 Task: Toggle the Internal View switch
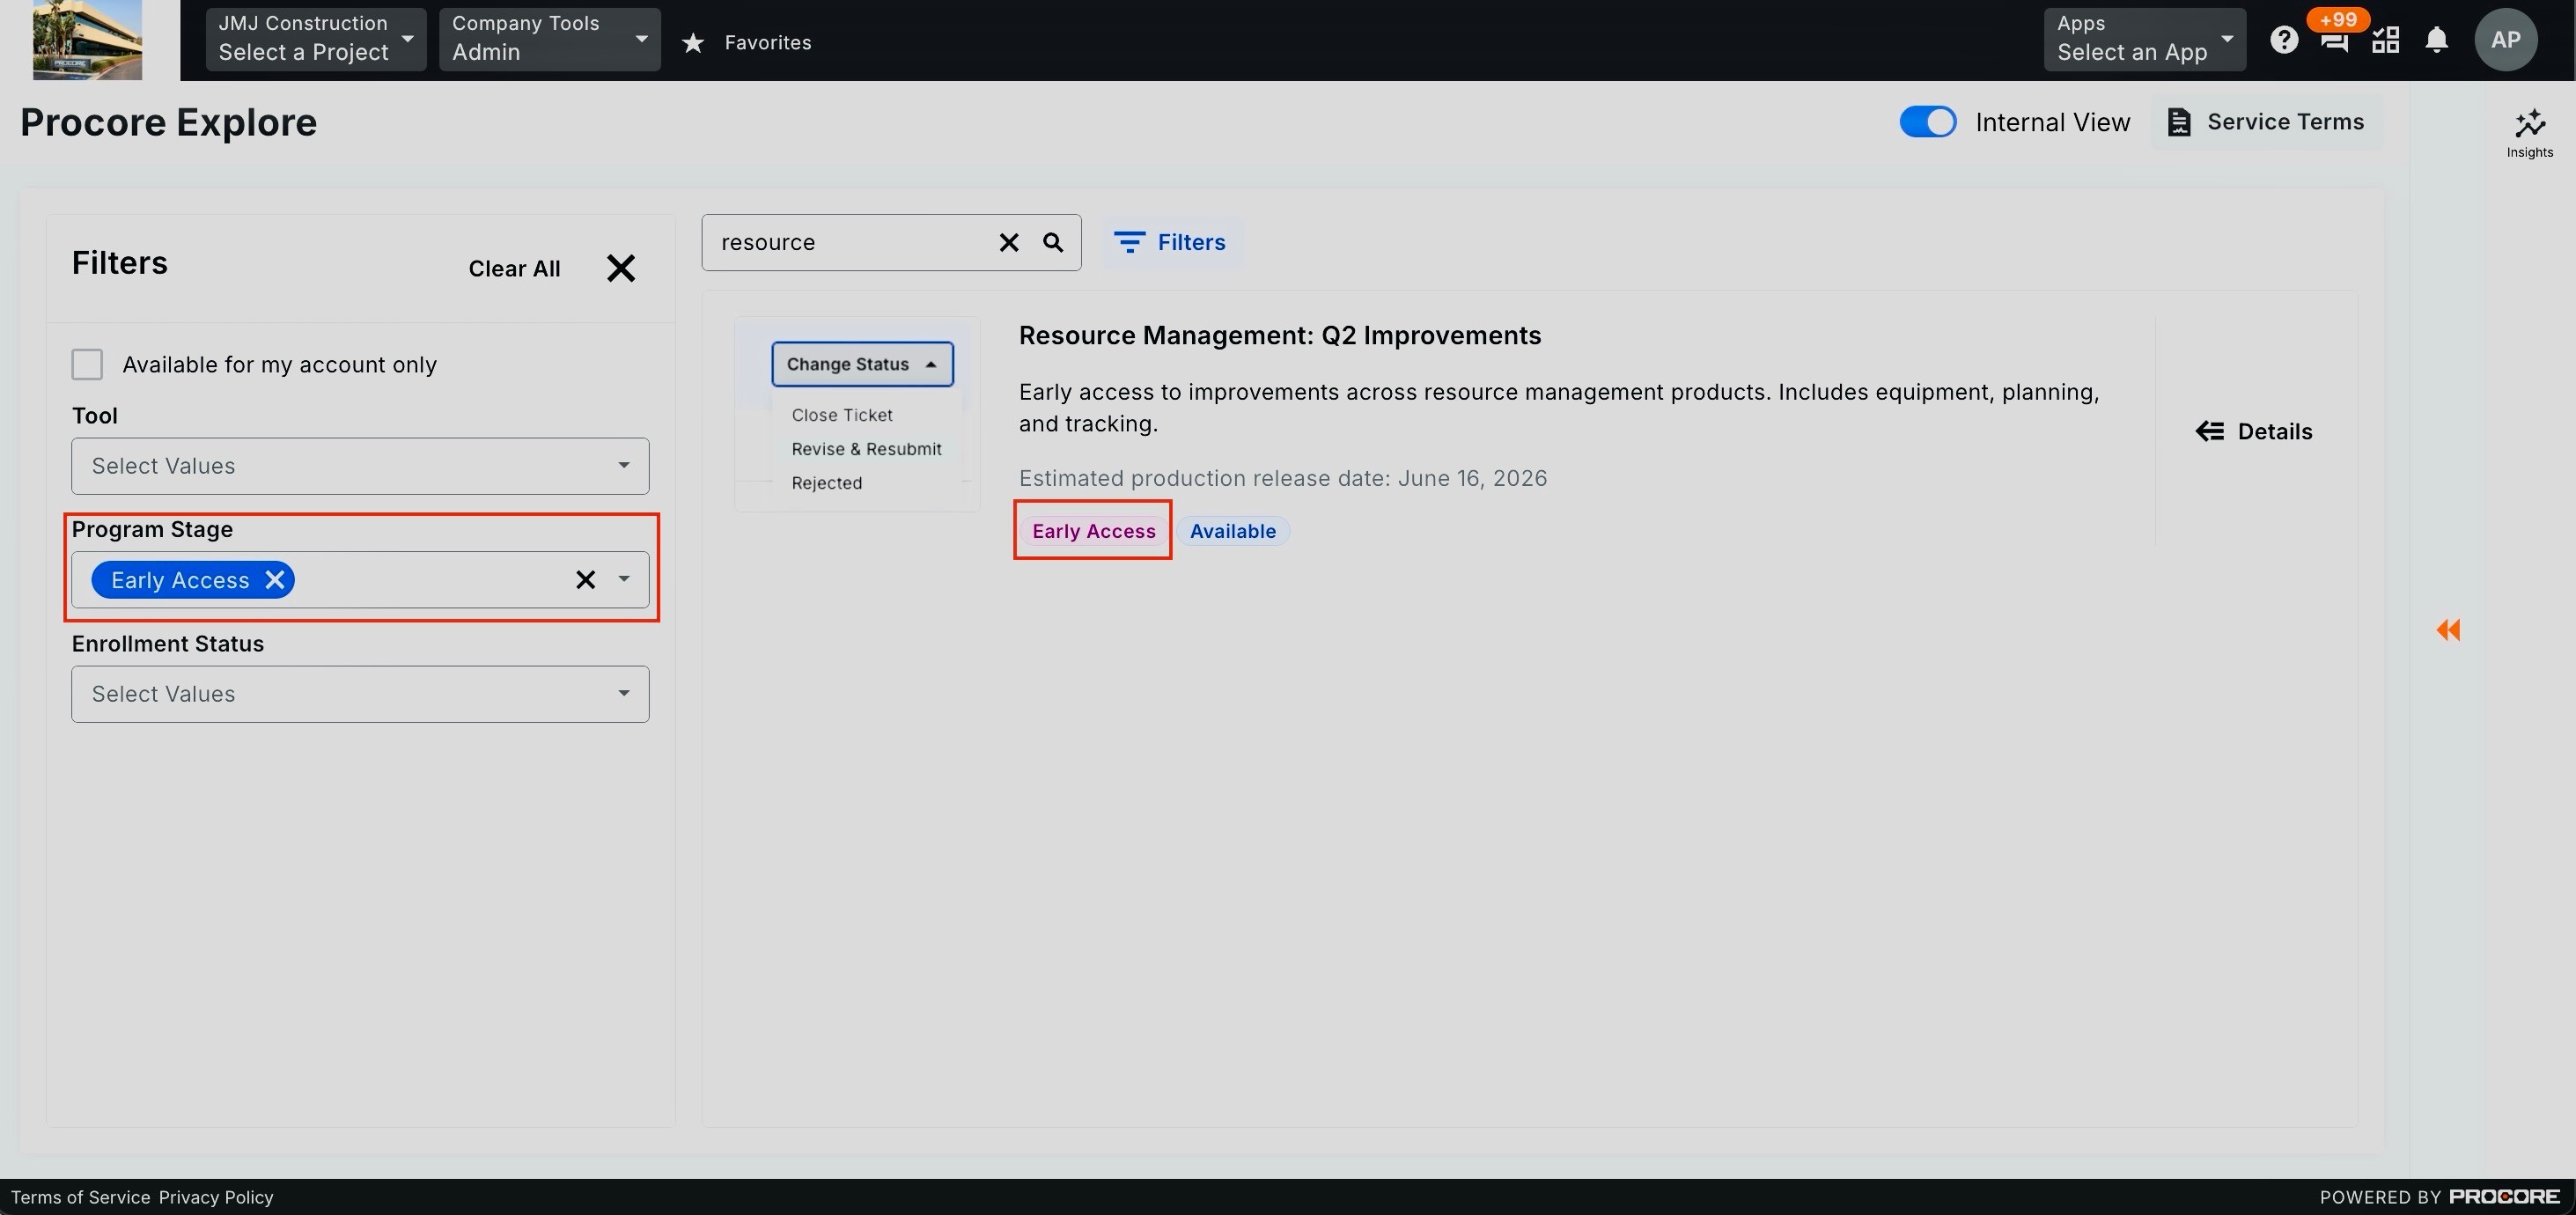(x=1927, y=122)
